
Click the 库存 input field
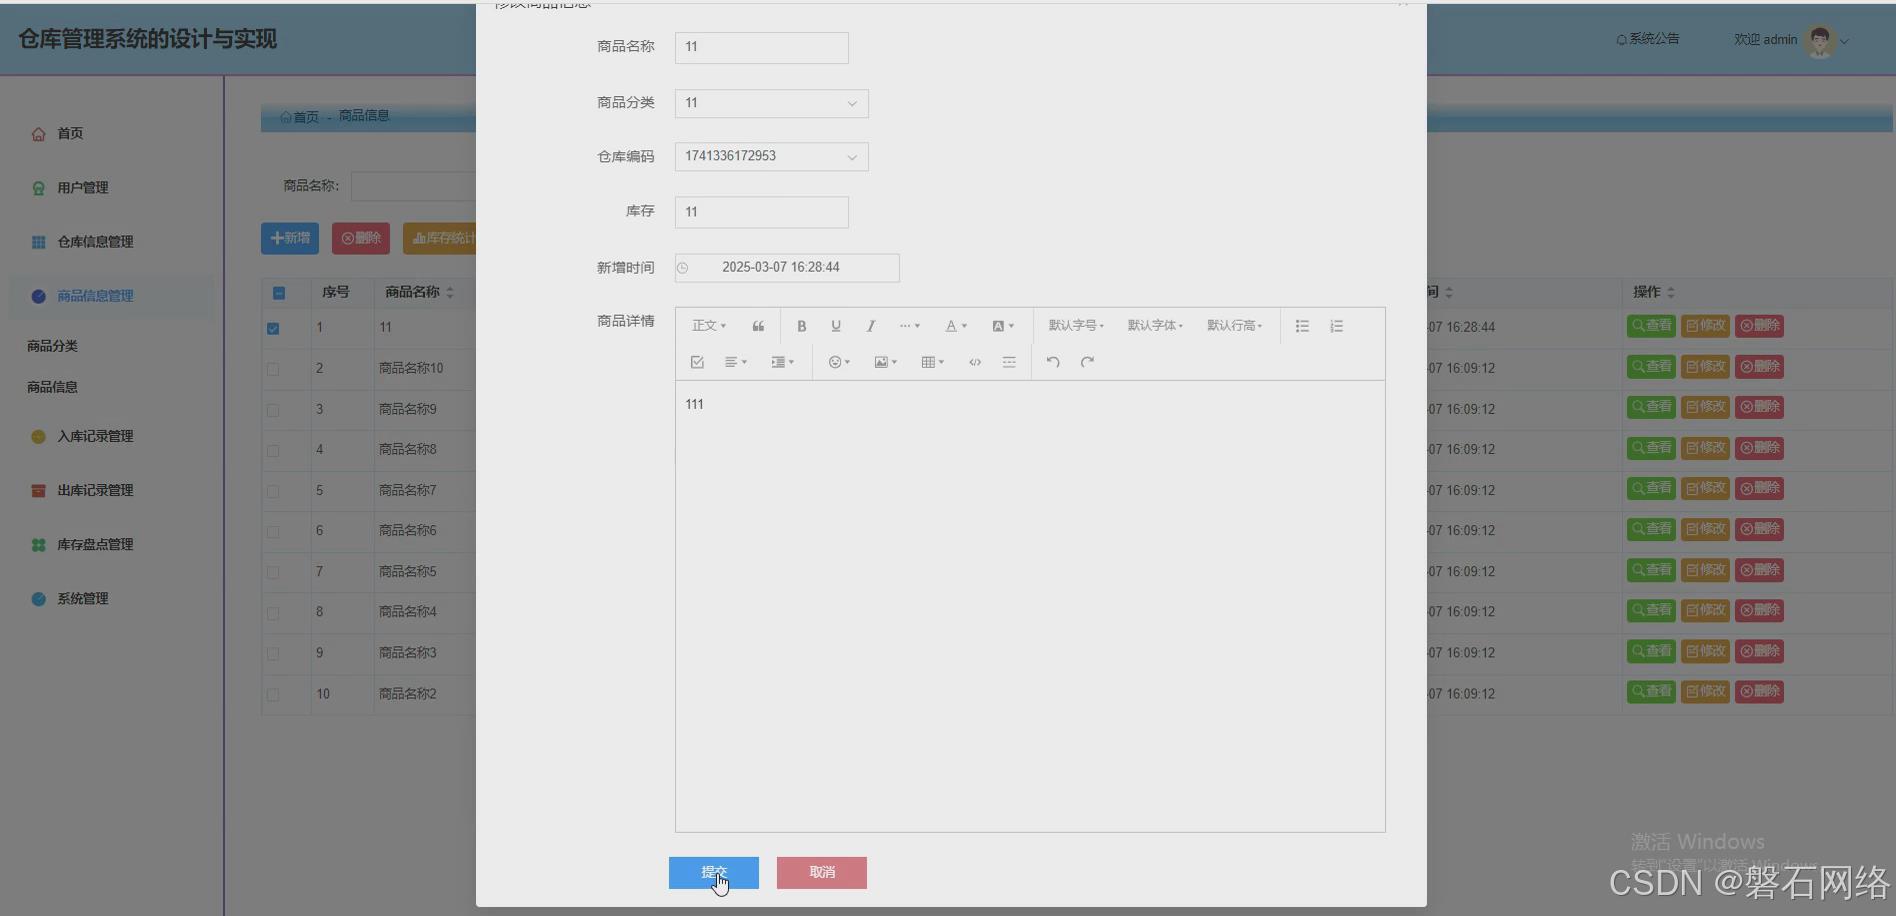762,212
